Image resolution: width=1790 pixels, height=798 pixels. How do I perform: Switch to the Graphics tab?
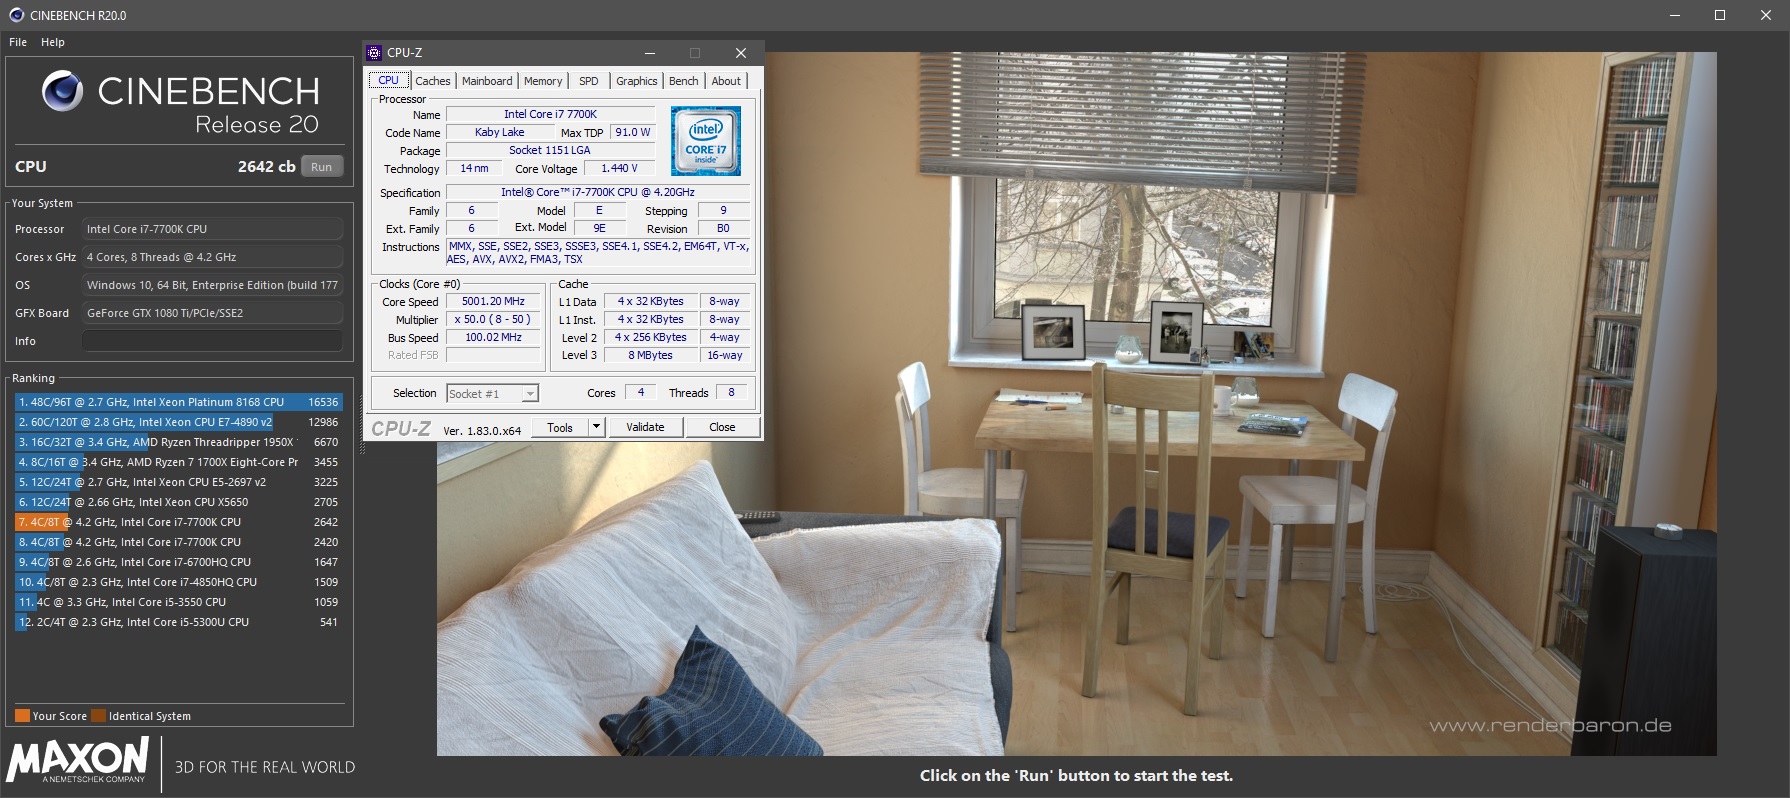click(x=637, y=81)
